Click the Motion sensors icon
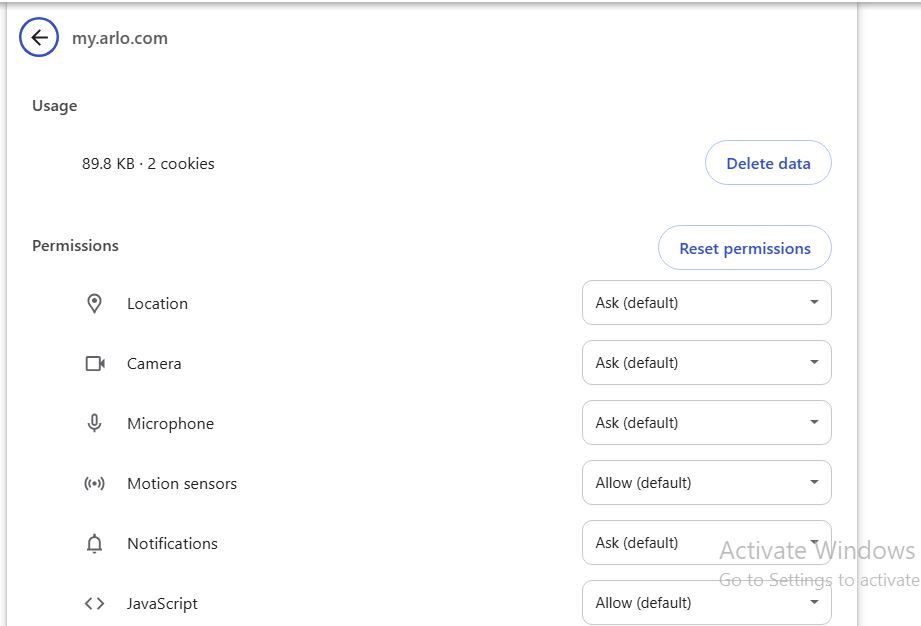921x626 pixels. [x=95, y=483]
